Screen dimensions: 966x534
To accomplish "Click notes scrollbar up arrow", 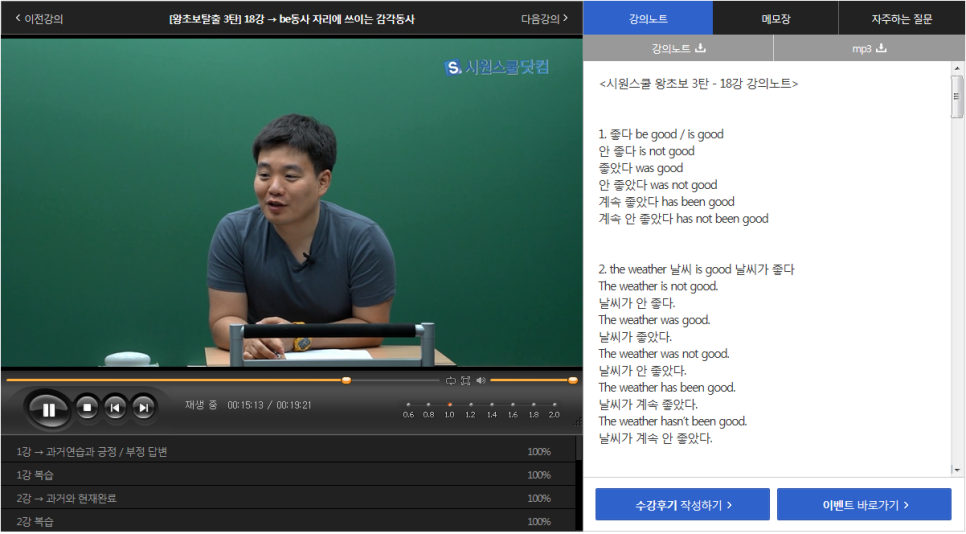I will (x=957, y=68).
